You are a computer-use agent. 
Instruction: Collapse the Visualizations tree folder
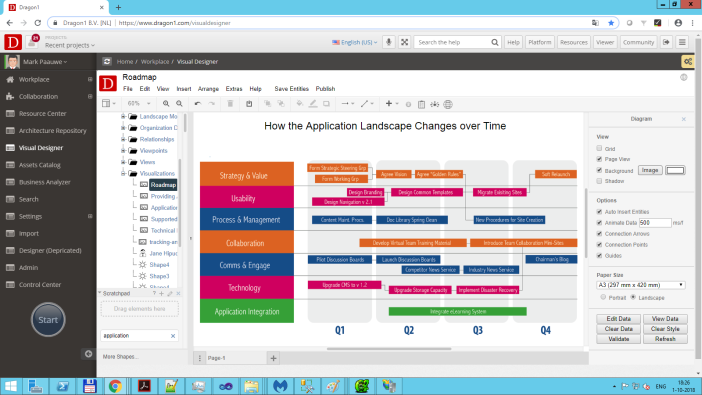coord(123,173)
